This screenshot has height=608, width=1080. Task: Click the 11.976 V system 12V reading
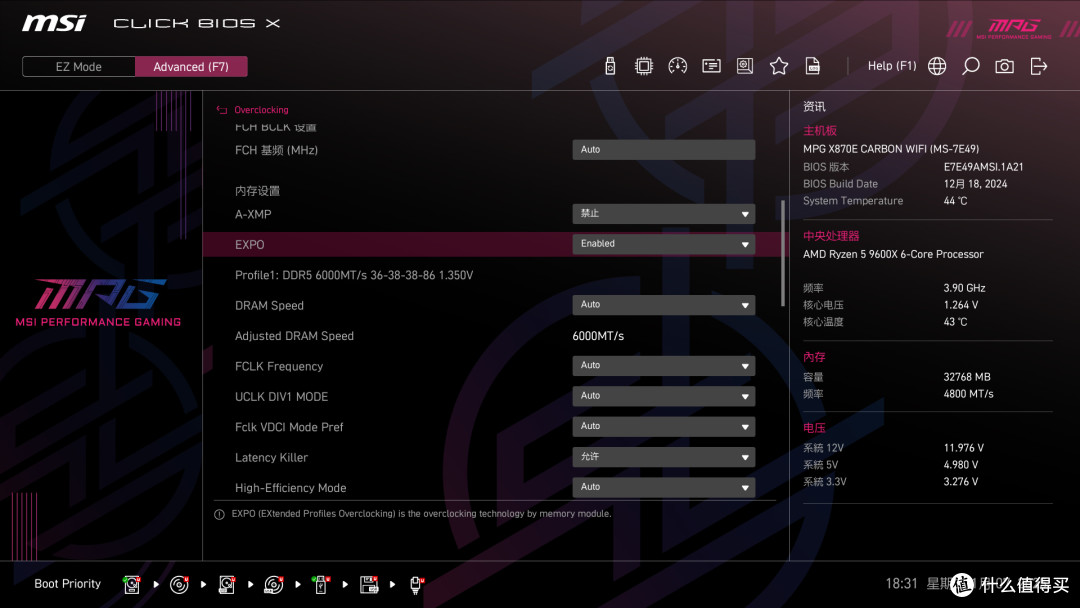(x=963, y=448)
